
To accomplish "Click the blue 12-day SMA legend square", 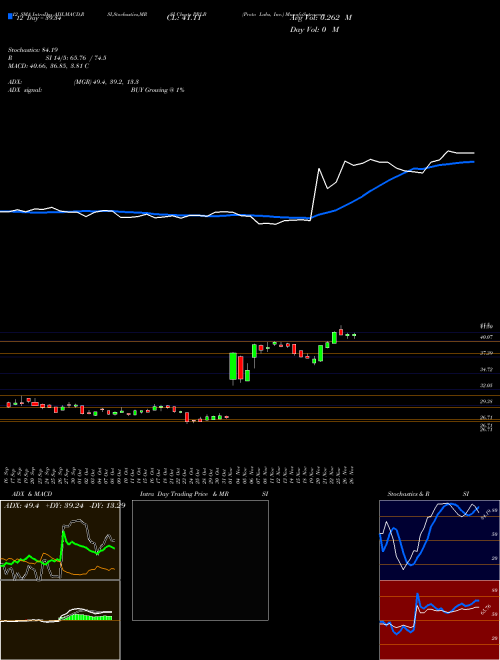I will (10, 17).
